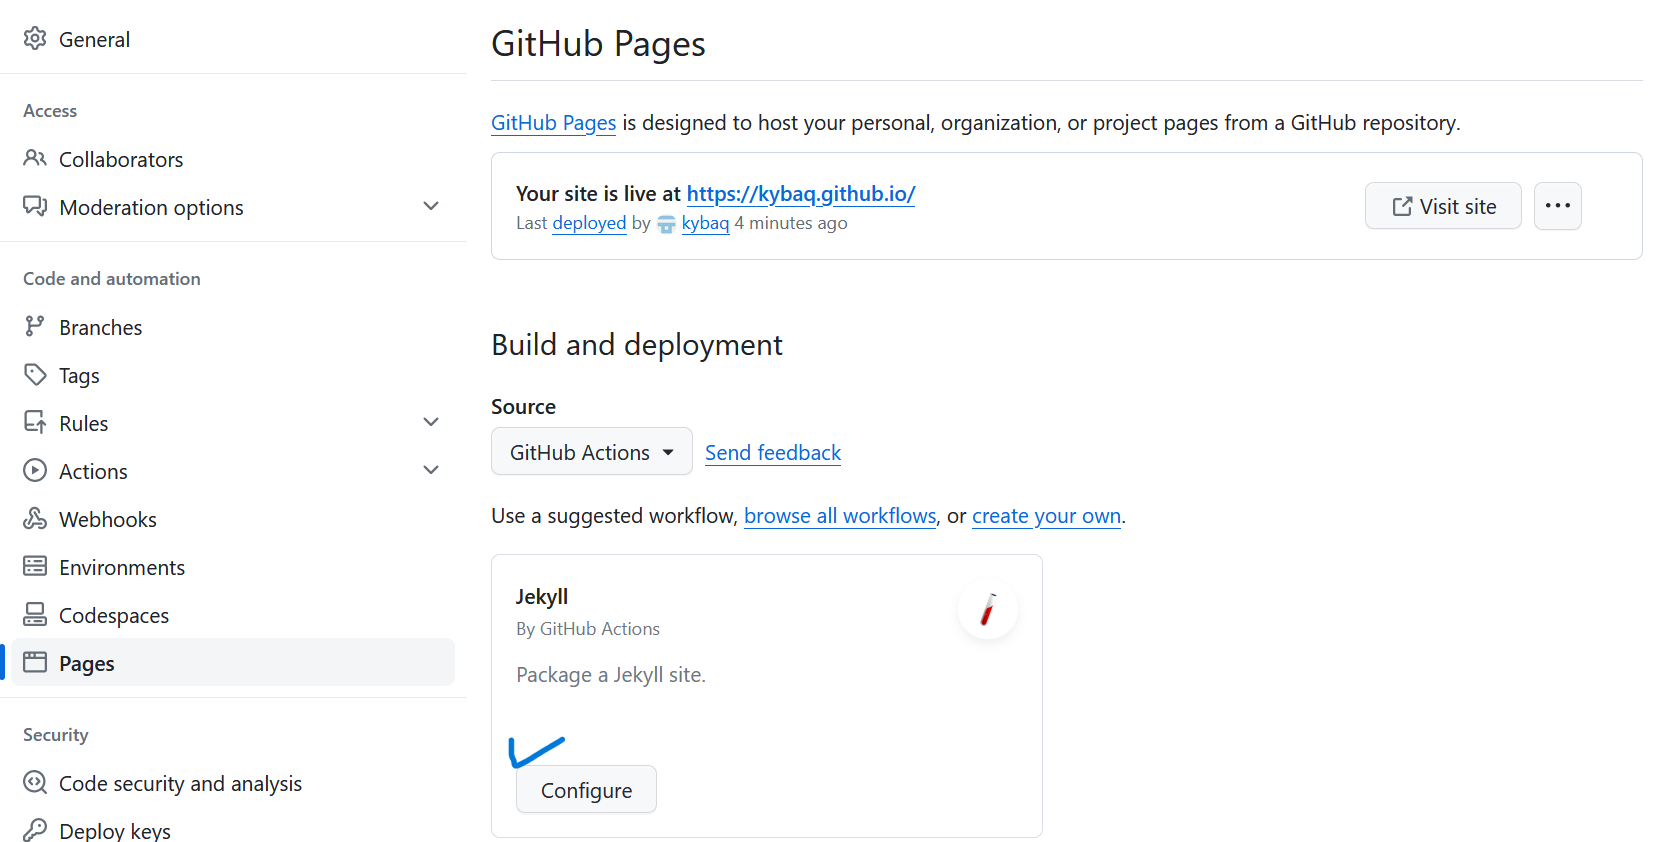
Task: Click the Visit site button
Action: [1443, 206]
